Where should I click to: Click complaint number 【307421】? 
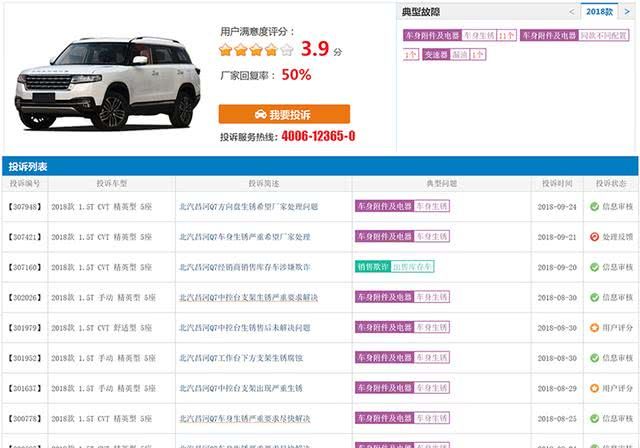[x=25, y=237]
